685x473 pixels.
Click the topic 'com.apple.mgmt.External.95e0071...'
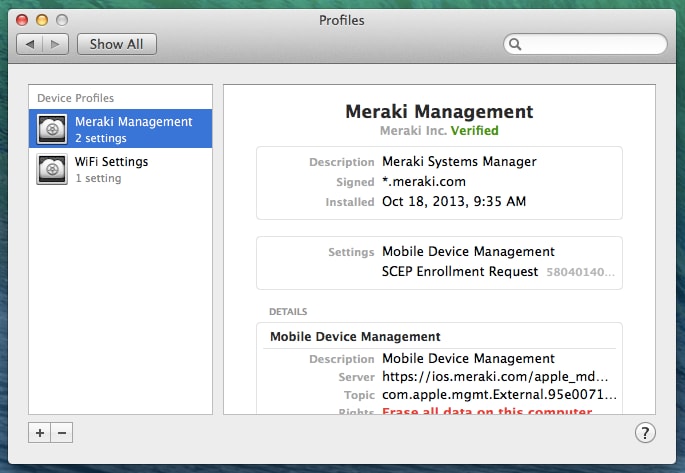[499, 395]
